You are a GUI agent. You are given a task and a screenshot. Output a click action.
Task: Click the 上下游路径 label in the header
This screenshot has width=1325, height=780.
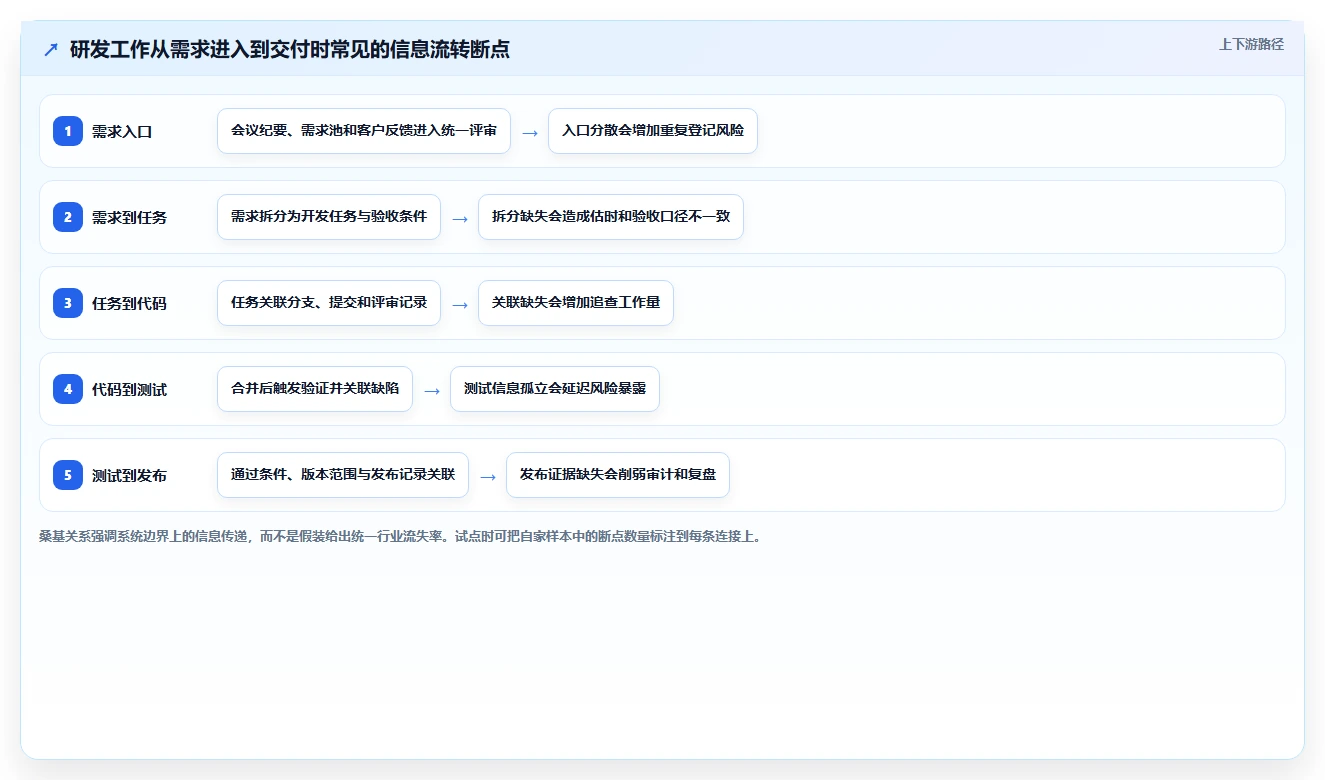(x=1251, y=44)
